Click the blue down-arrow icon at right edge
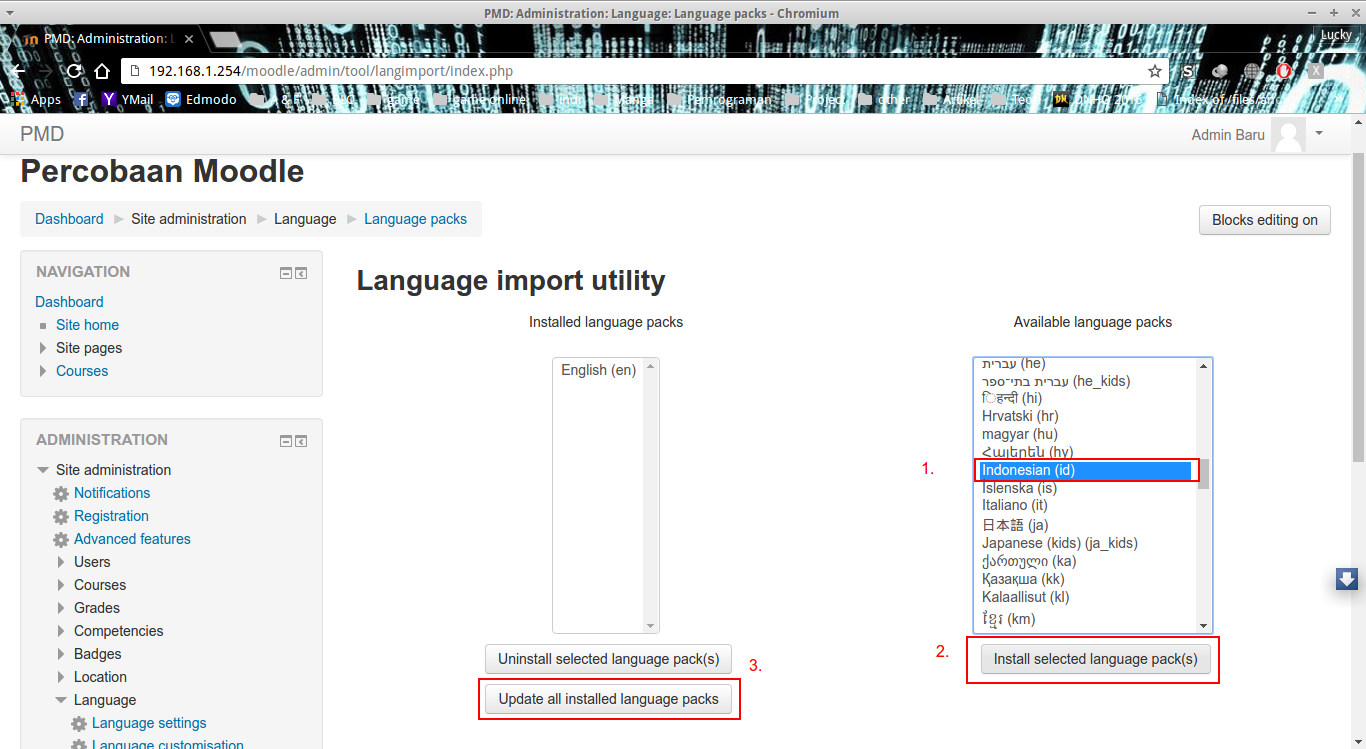Screen dimensions: 1366x749 click(1346, 579)
